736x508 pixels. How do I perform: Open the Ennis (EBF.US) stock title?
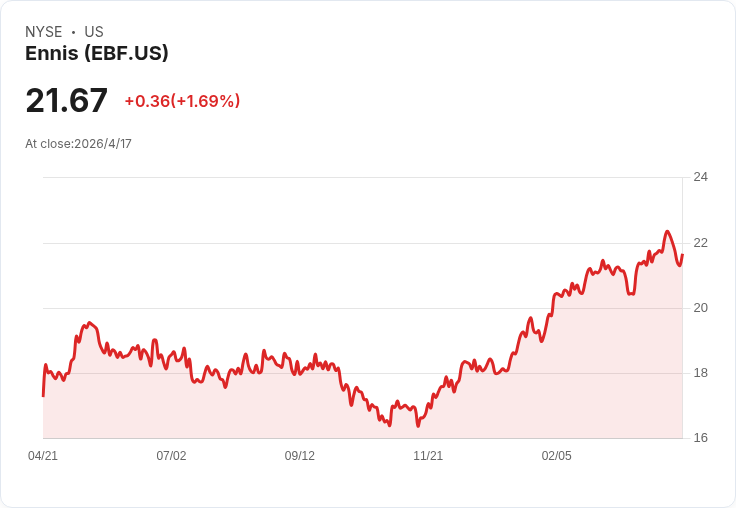(97, 53)
